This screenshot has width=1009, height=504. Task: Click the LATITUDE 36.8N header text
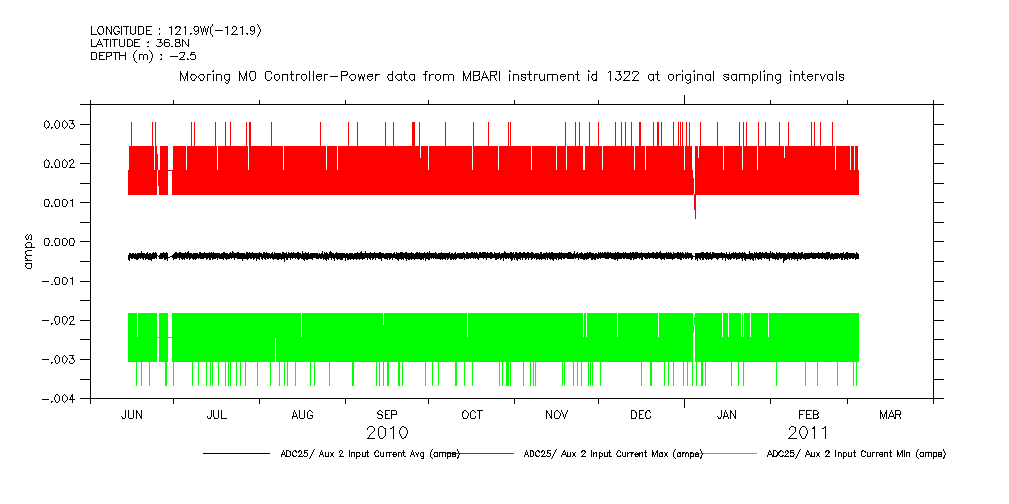(138, 43)
